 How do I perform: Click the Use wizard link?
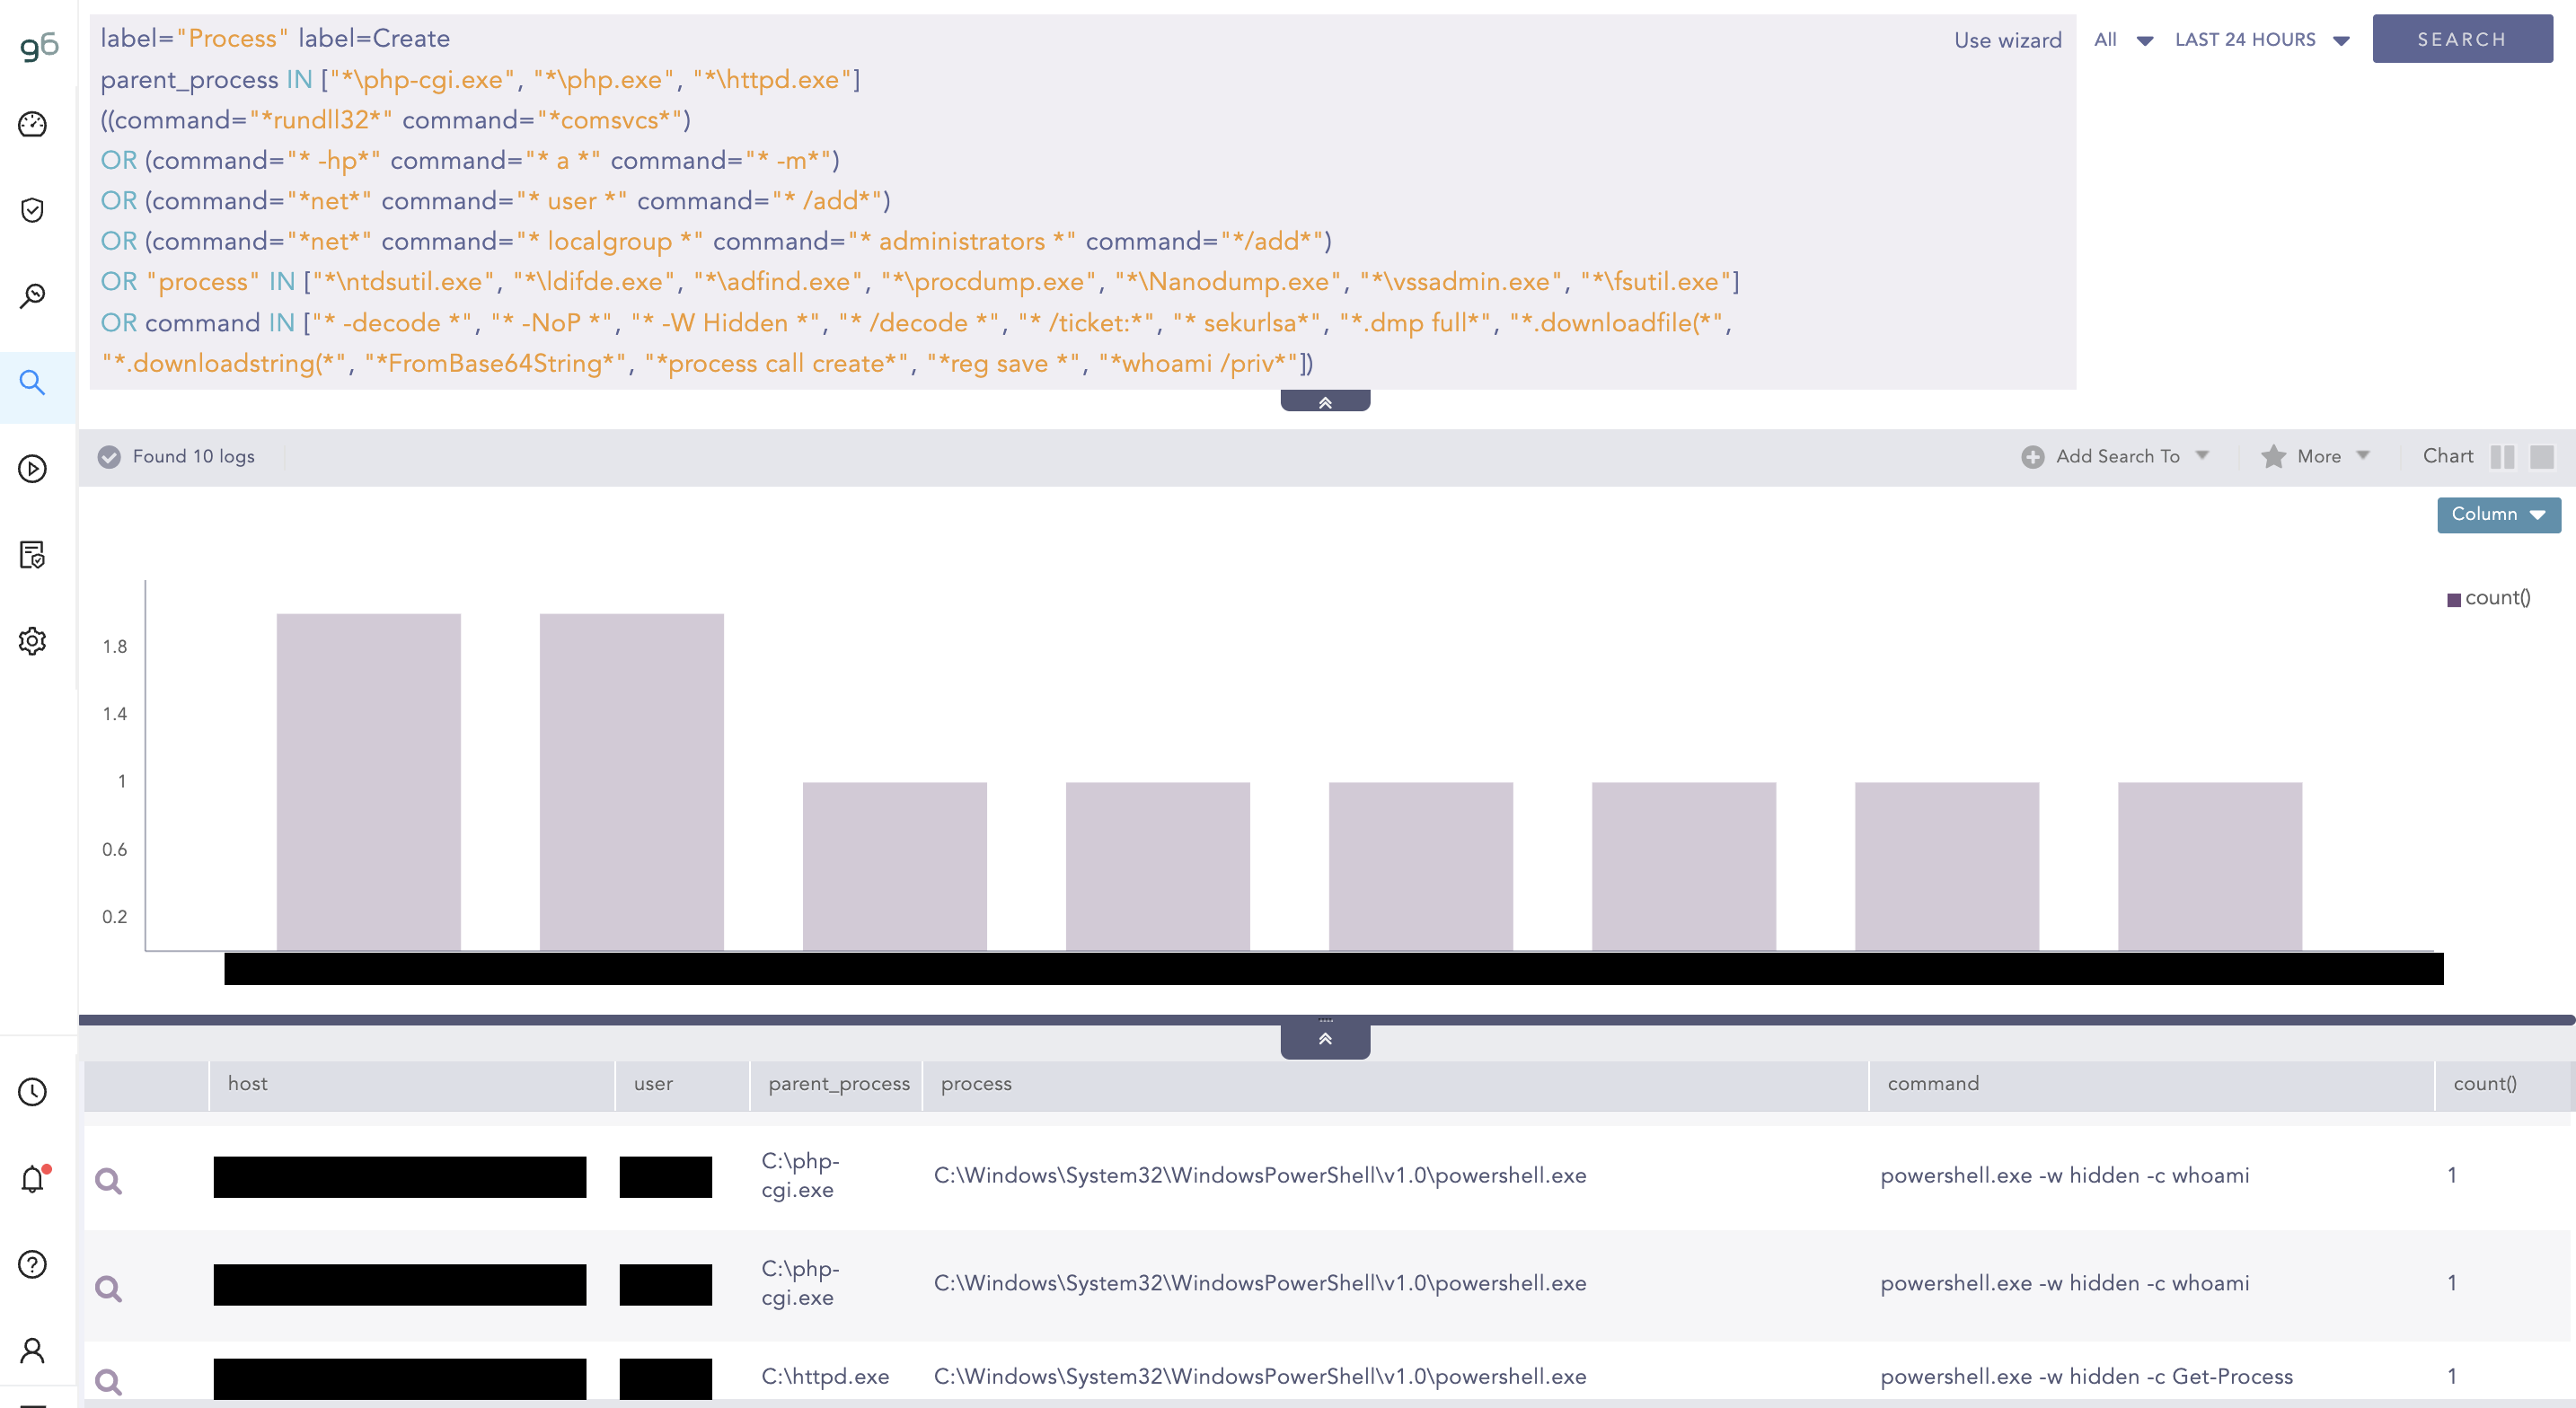(x=2007, y=40)
